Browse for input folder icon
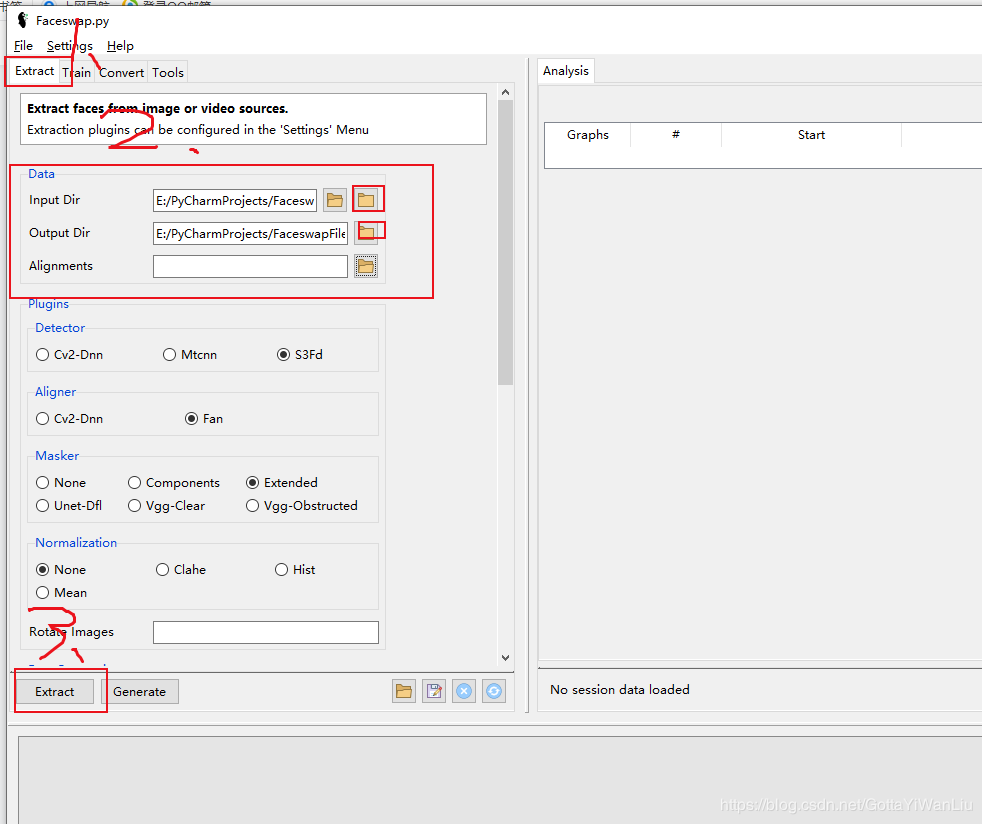Screen dimensions: 982x824 (x=366, y=200)
